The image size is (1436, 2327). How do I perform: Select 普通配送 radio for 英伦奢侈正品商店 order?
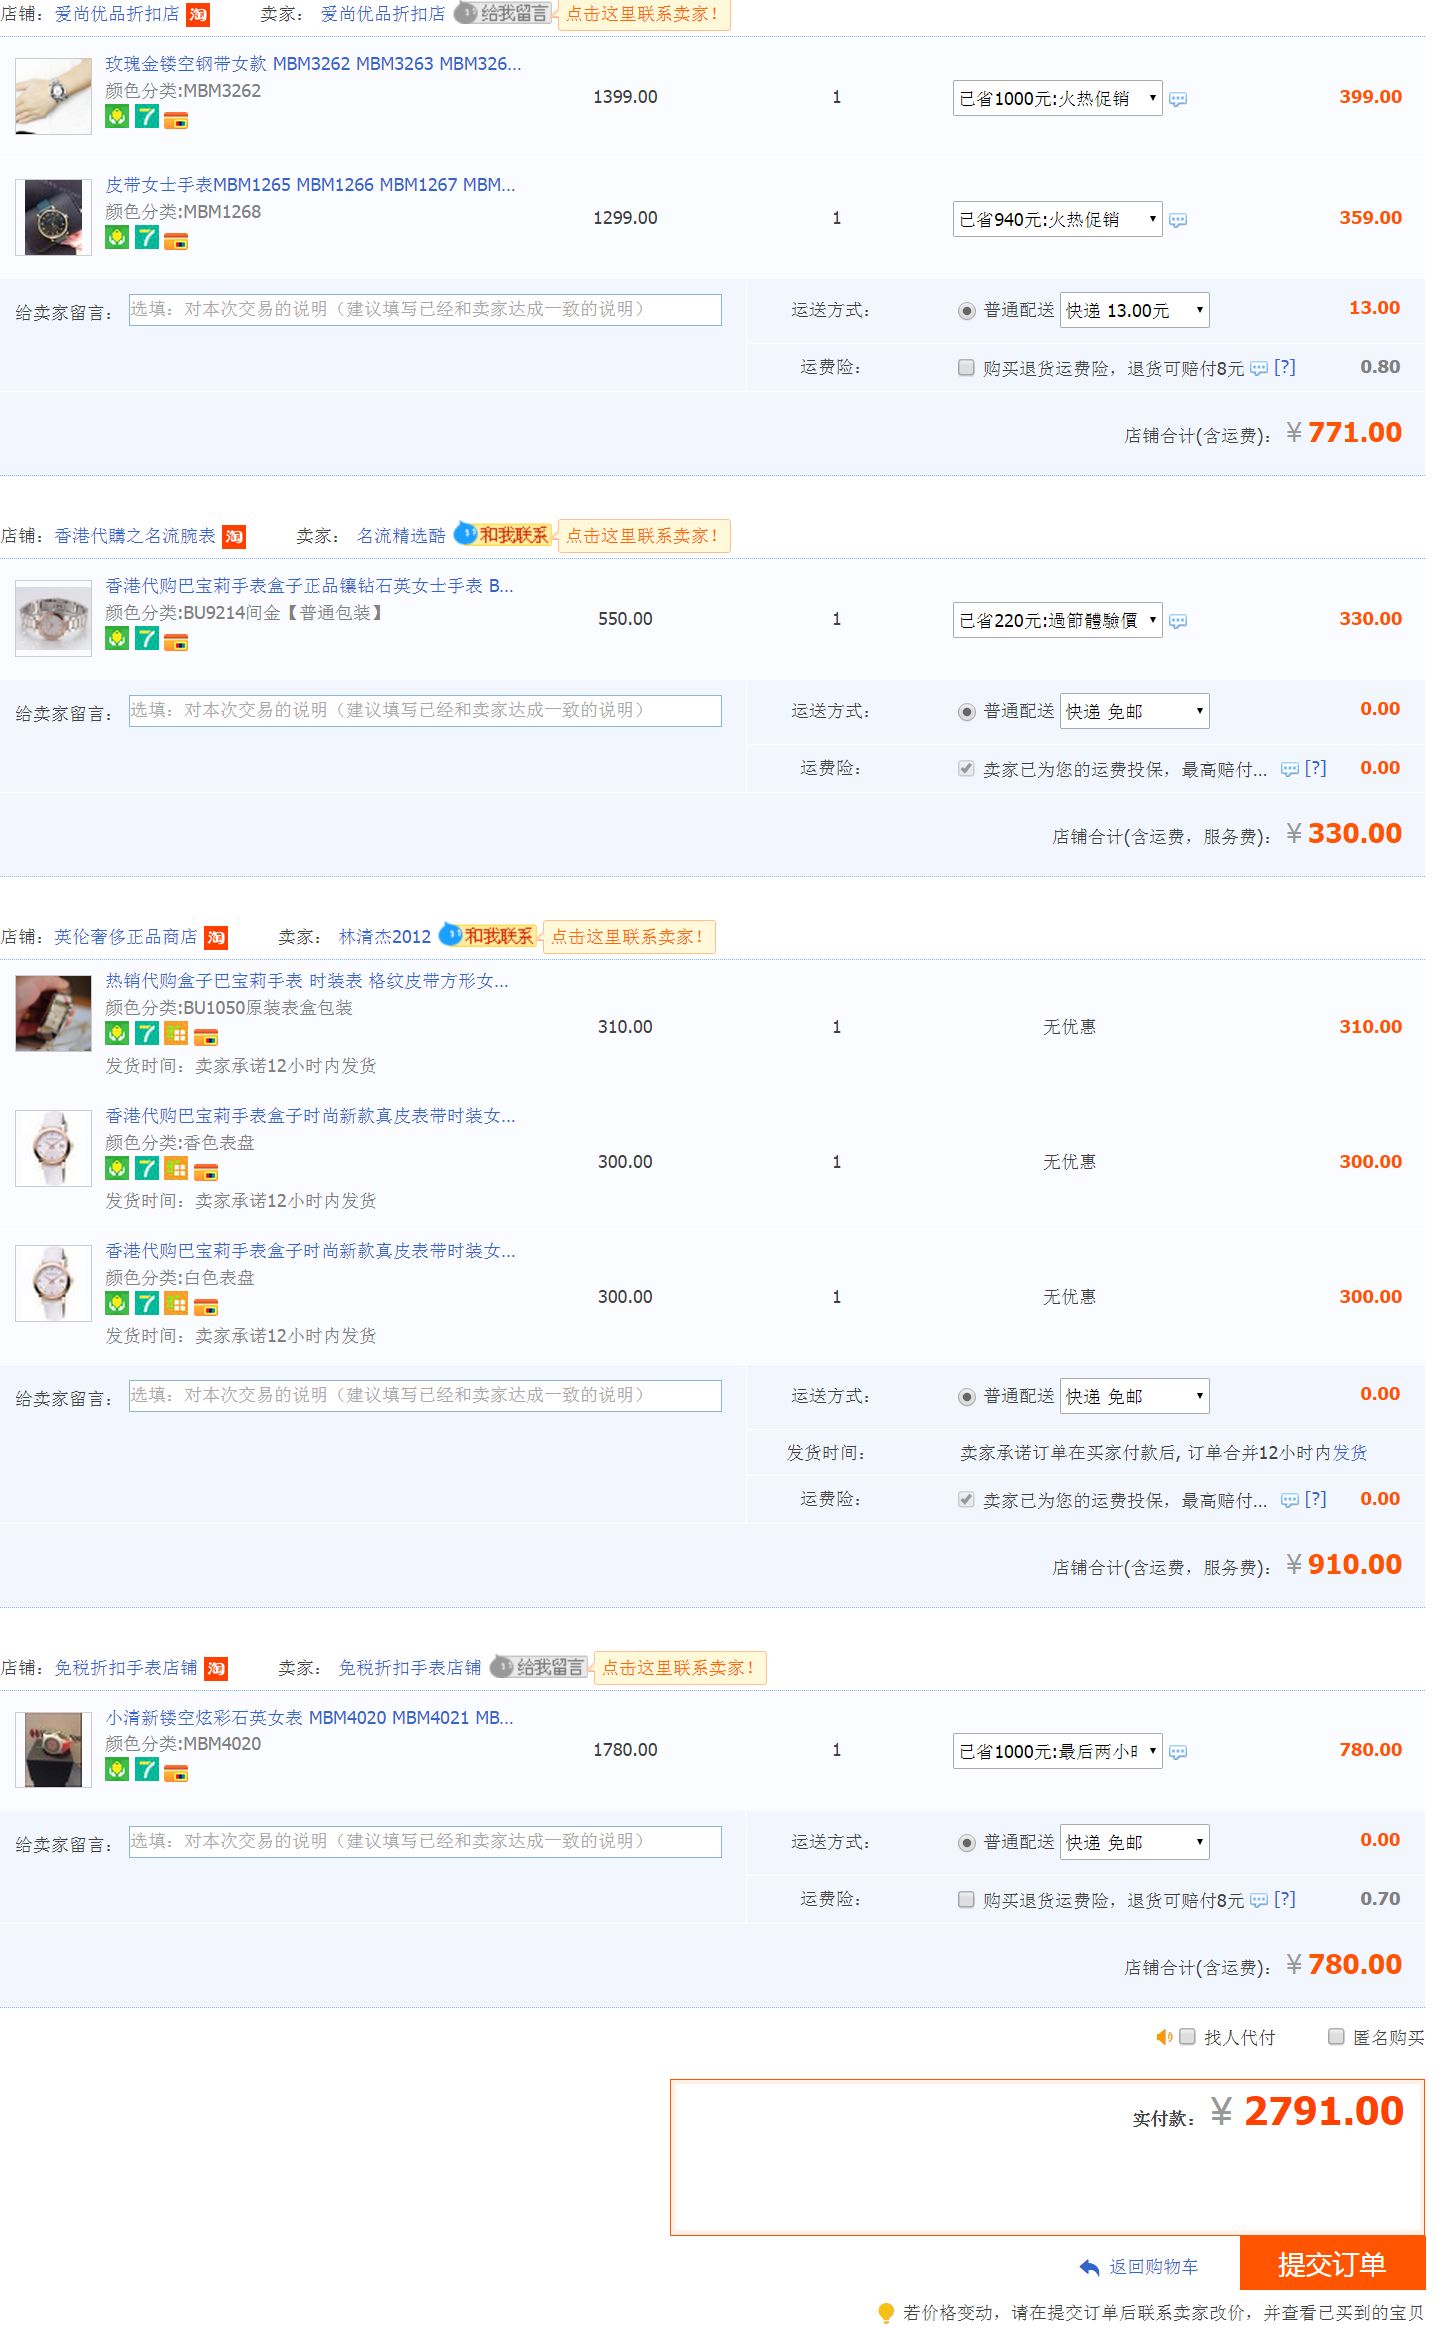(x=966, y=1397)
